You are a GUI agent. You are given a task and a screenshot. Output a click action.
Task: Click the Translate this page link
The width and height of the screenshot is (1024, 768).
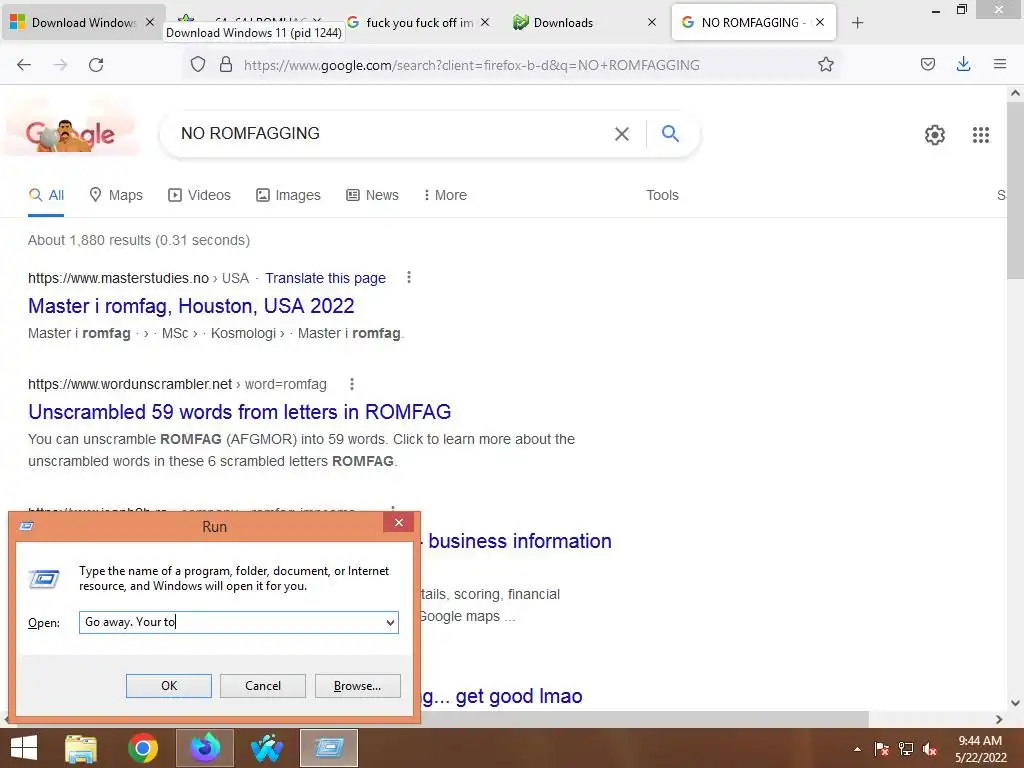pos(325,278)
